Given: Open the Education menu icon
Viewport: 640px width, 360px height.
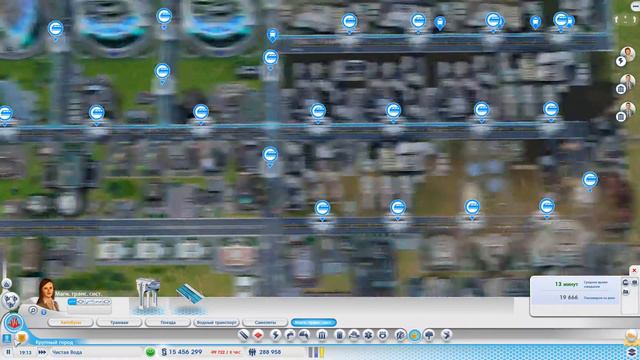Looking at the screenshot, I should click(400, 335).
